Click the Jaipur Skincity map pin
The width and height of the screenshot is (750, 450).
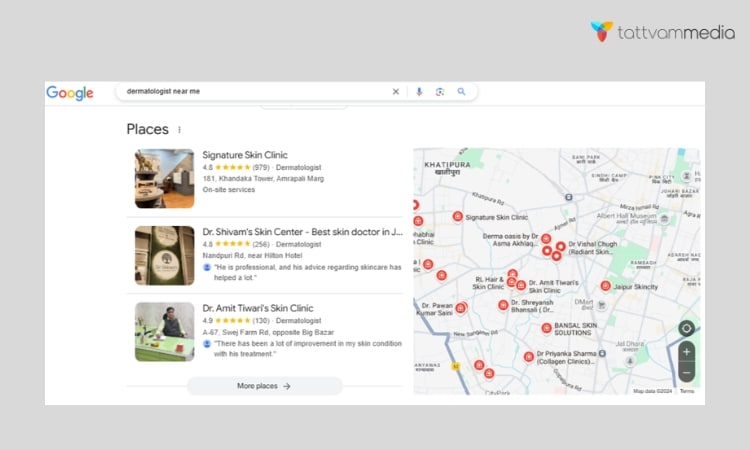(606, 286)
